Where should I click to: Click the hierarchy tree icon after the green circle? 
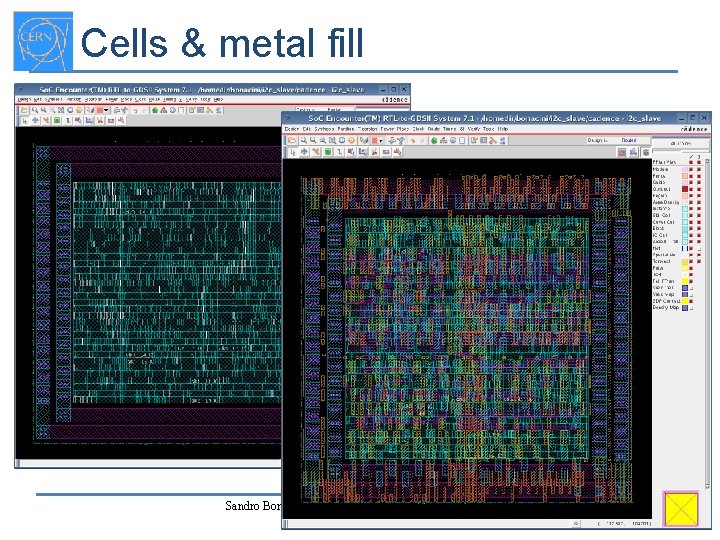pos(444,141)
